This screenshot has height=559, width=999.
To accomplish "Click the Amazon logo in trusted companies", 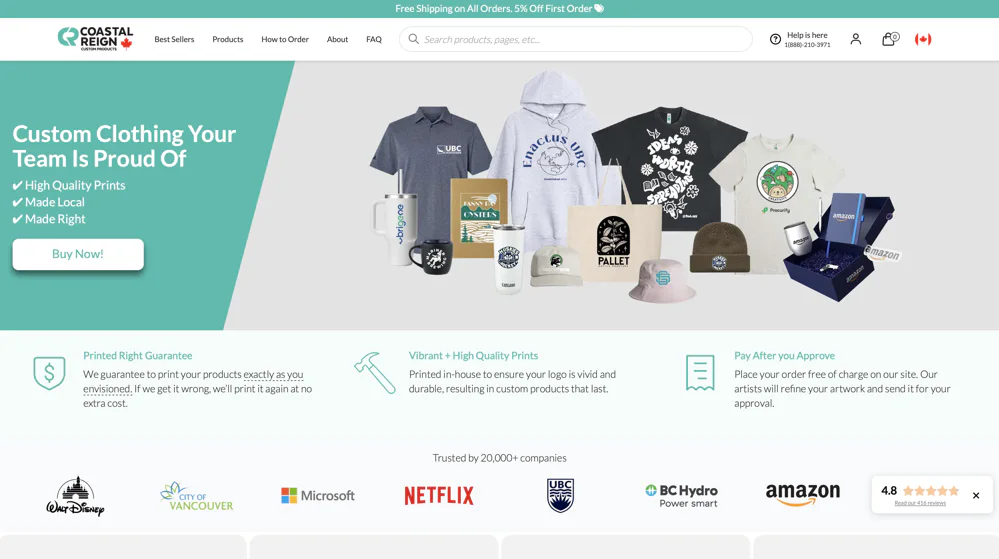I will tap(803, 495).
